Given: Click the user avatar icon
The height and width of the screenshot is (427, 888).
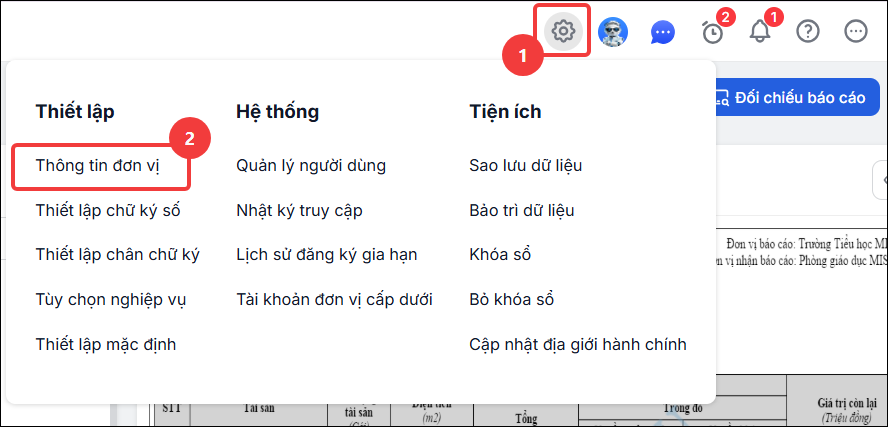Looking at the screenshot, I should tap(613, 32).
